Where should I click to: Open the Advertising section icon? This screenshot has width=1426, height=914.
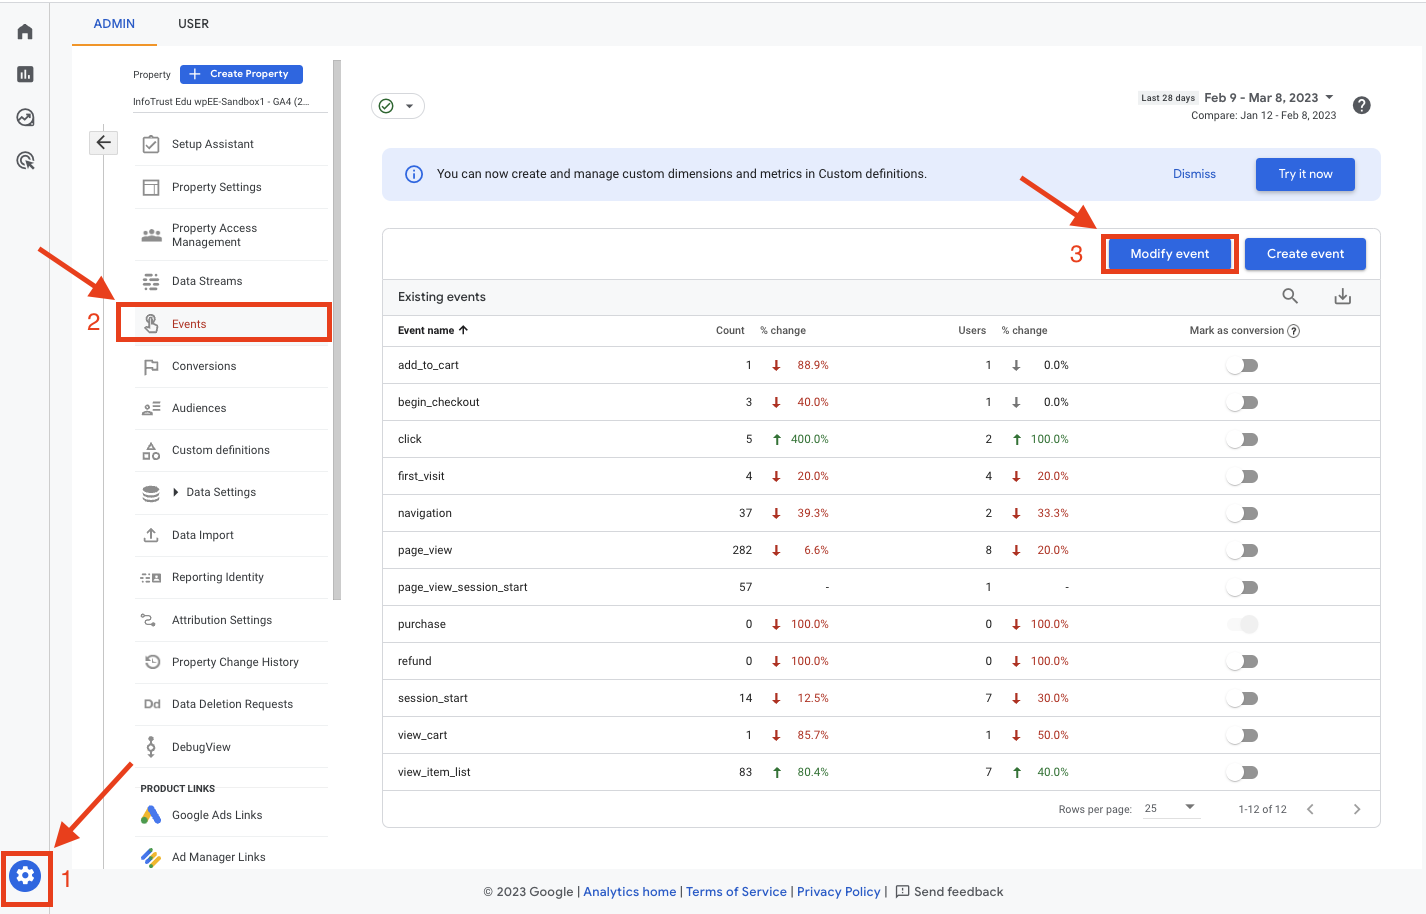(x=23, y=160)
